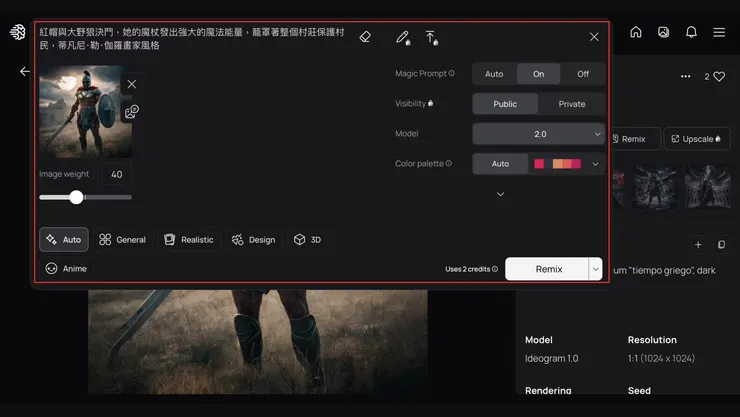
Task: Select the General style
Action: (x=122, y=240)
